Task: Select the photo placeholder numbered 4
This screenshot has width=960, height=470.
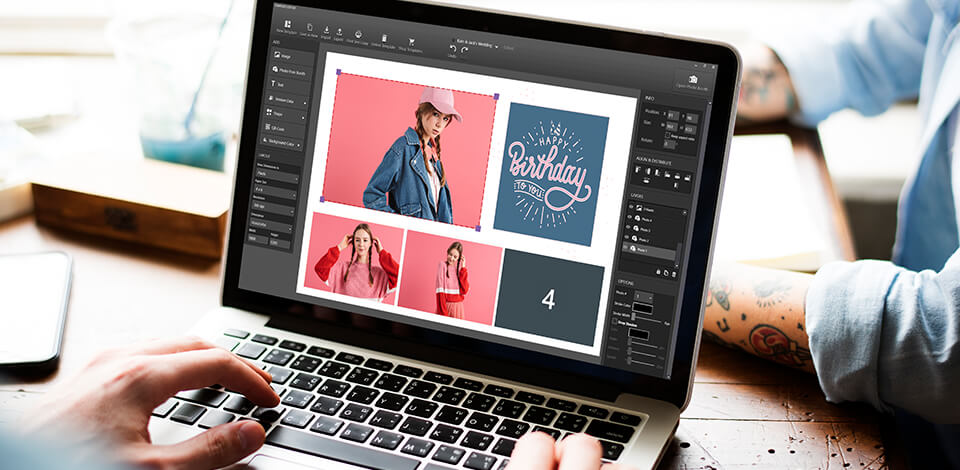Action: (549, 297)
